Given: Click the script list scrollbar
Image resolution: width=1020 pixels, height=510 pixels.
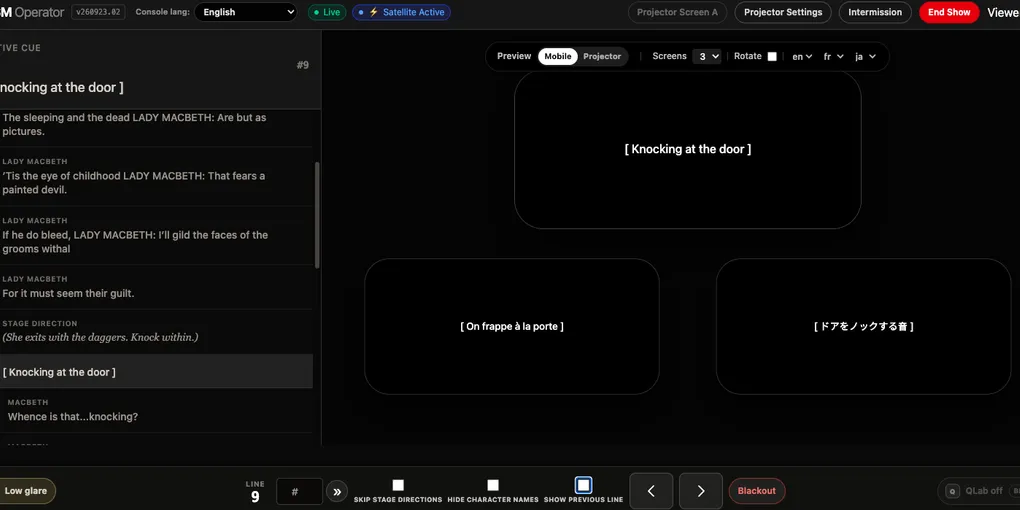Looking at the screenshot, I should (317, 215).
